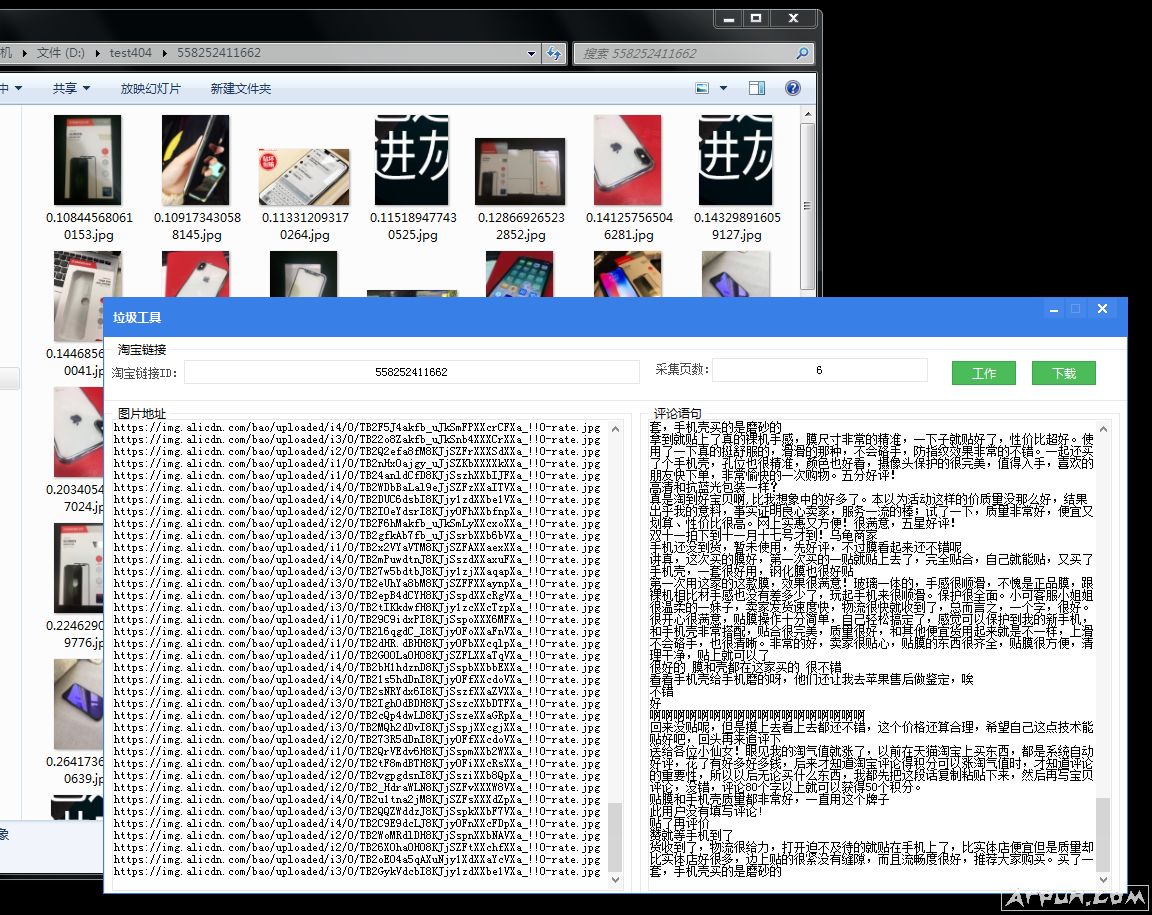Click the search magnifier icon
This screenshot has width=1152, height=915.
802,53
